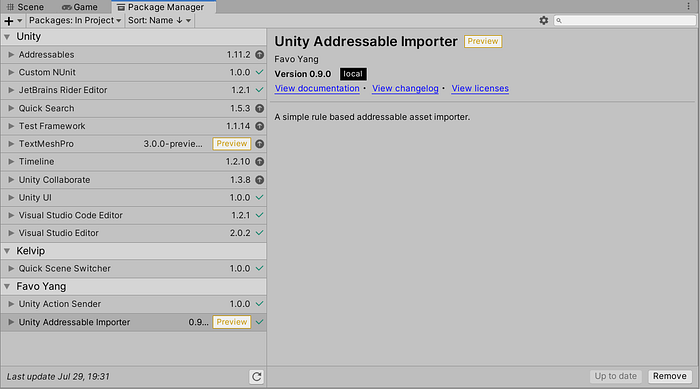
Task: Select the Unity Collaborate package row
Action: (133, 180)
